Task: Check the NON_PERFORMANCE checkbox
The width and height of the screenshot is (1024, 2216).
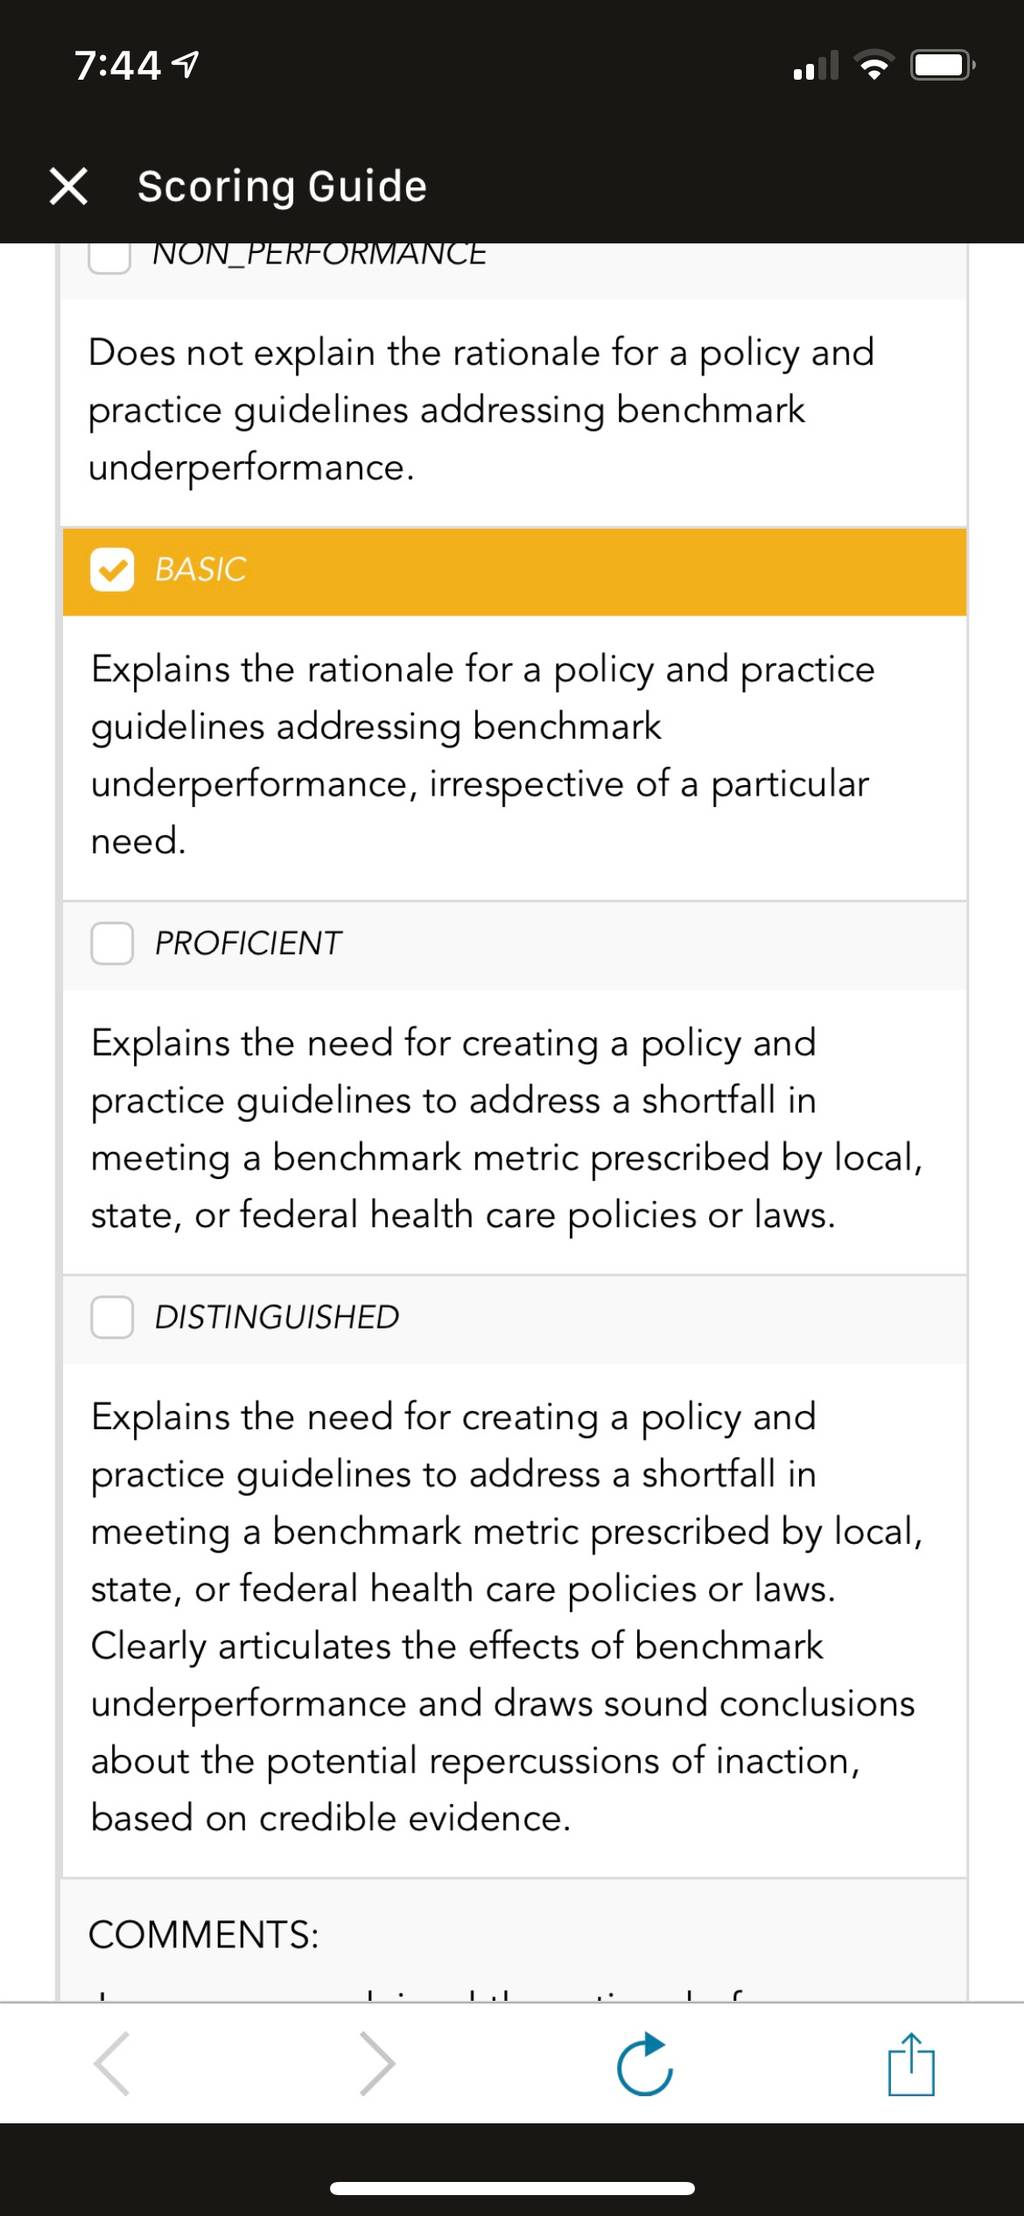Action: [109, 257]
